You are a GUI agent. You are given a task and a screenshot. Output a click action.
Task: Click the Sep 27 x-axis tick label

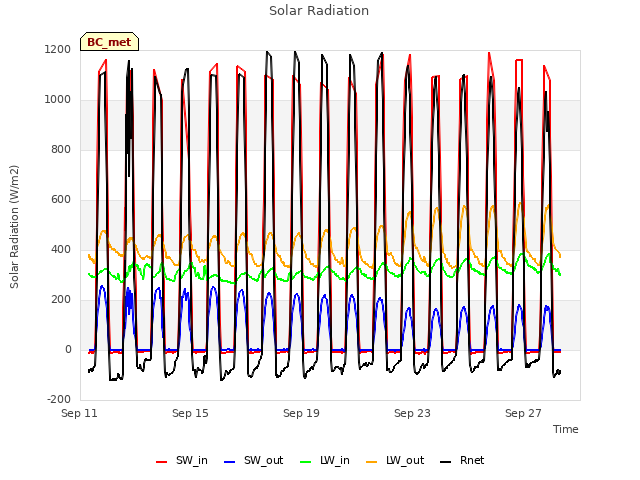[523, 413]
